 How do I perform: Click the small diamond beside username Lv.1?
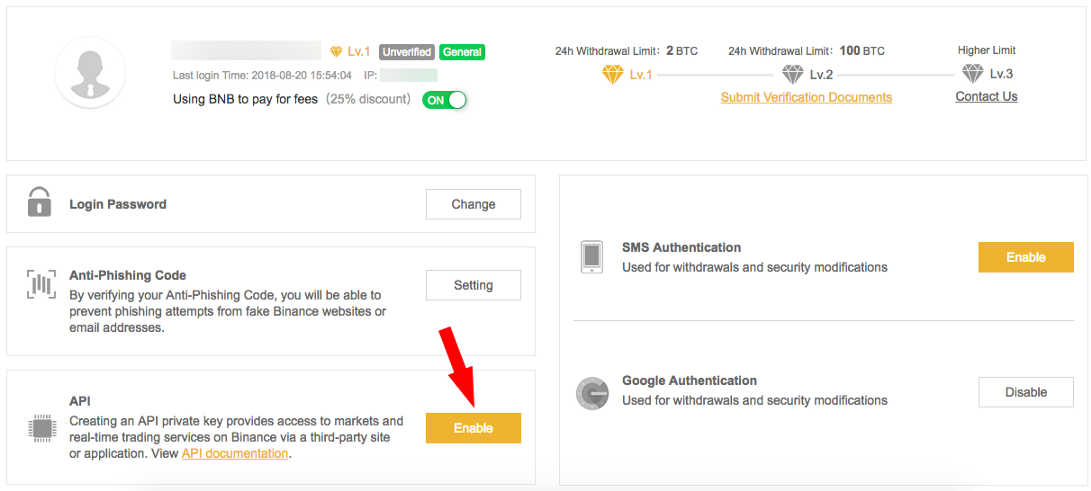click(336, 52)
